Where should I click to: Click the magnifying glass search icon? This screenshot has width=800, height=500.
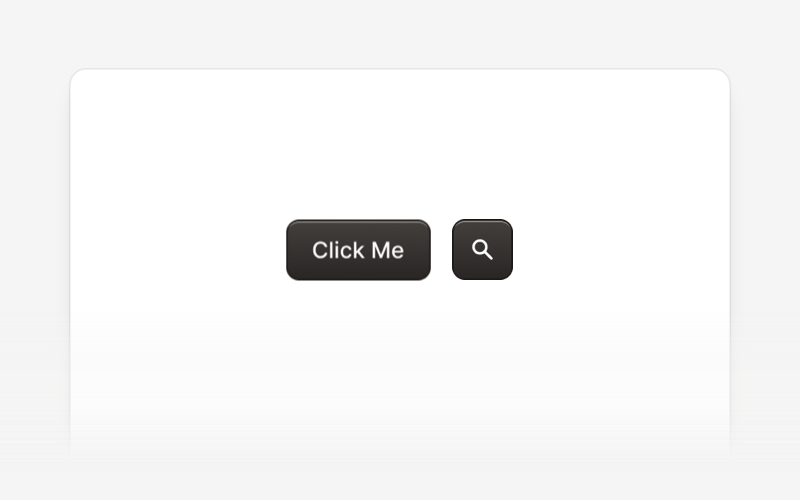coord(482,249)
